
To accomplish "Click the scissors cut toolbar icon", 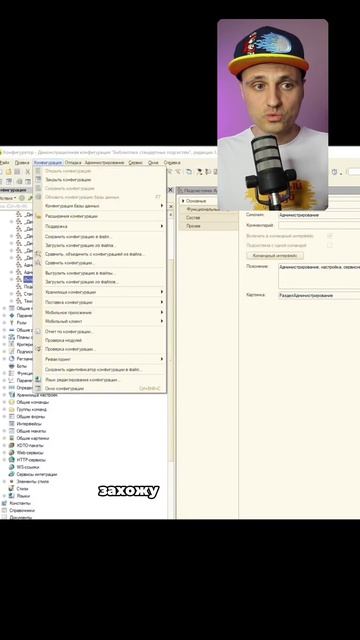I will pyautogui.click(x=28, y=172).
